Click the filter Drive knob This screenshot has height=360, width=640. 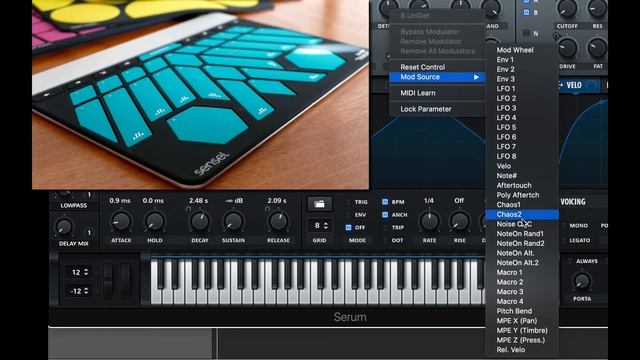tap(567, 48)
